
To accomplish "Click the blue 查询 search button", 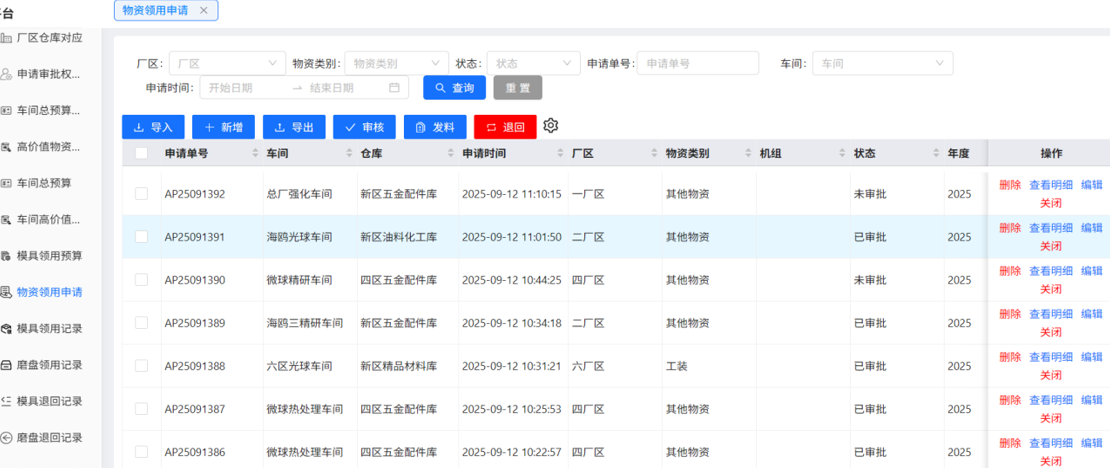I will tap(454, 88).
